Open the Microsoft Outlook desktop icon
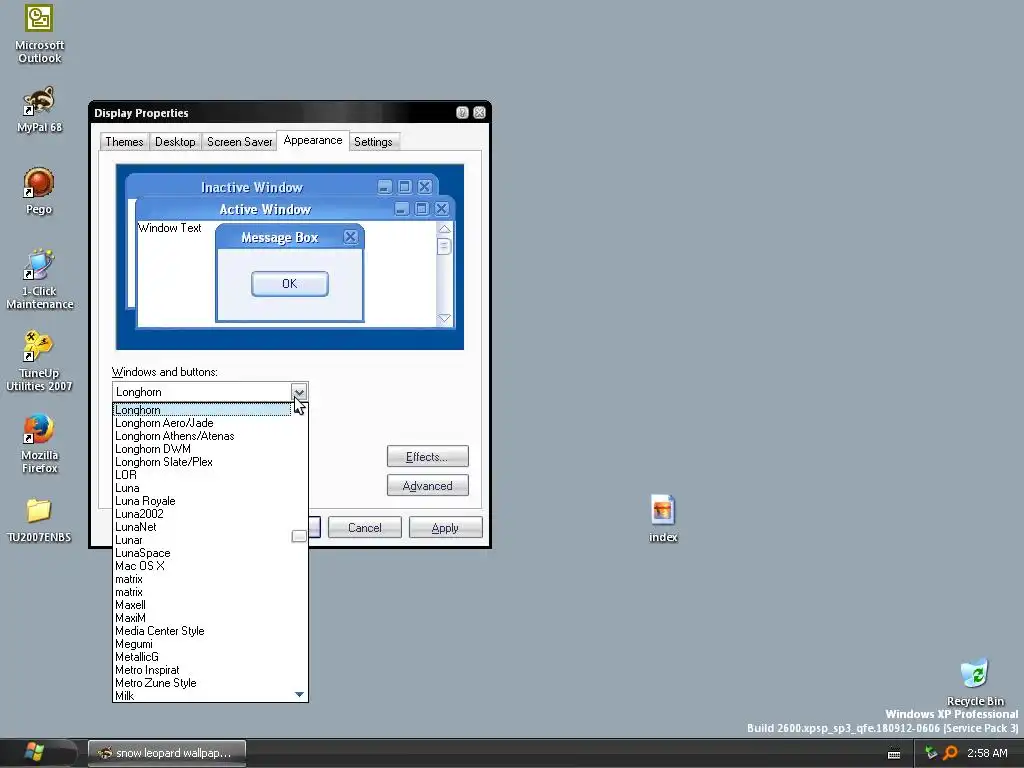Screen dimensions: 1024x768 click(39, 33)
